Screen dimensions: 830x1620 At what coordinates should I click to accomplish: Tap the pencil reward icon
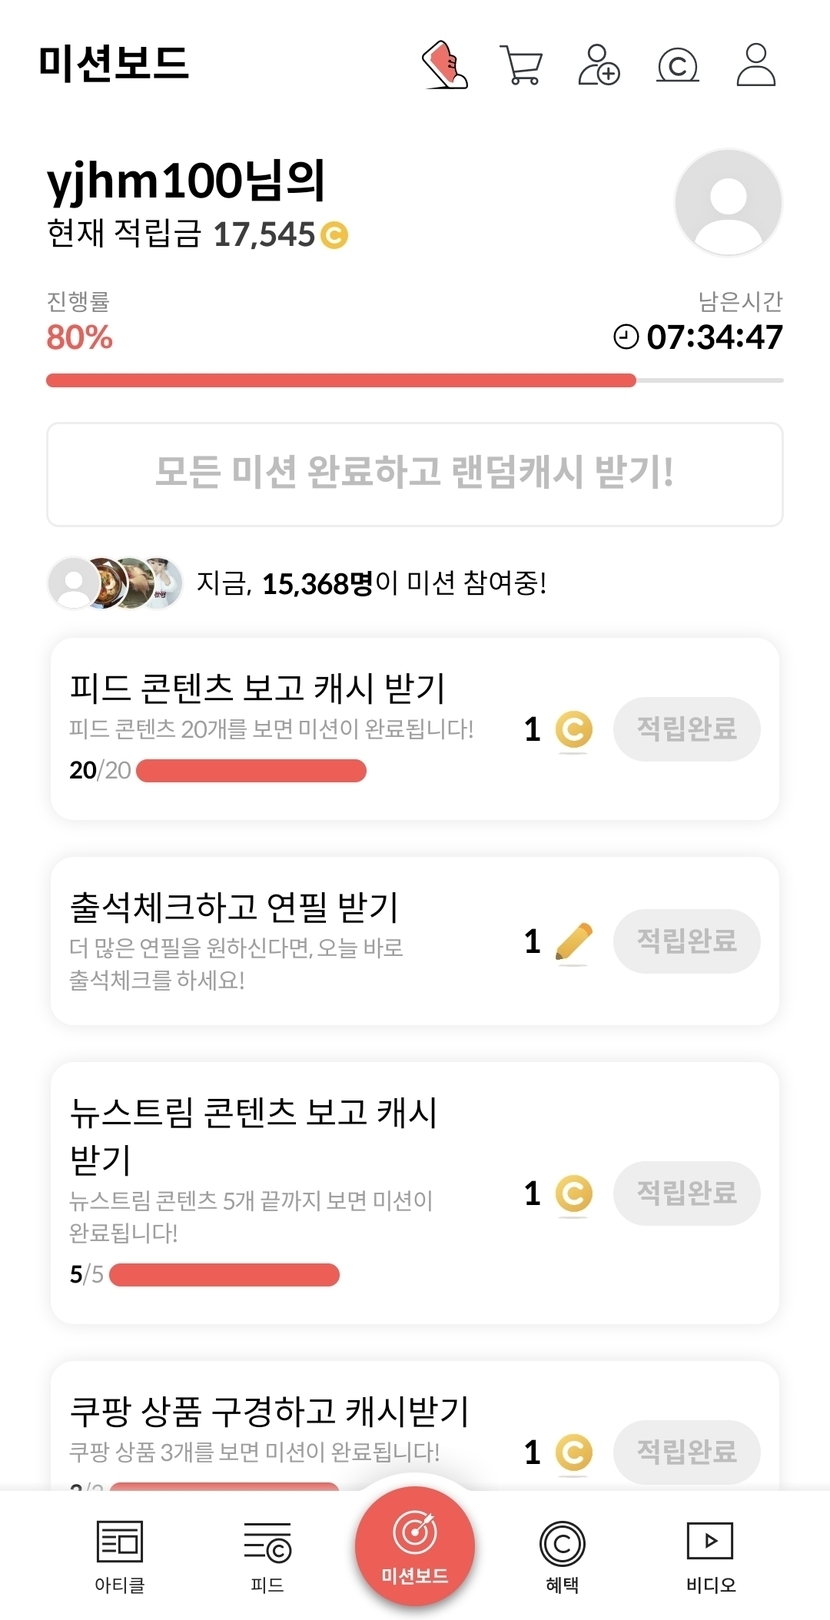pos(573,942)
